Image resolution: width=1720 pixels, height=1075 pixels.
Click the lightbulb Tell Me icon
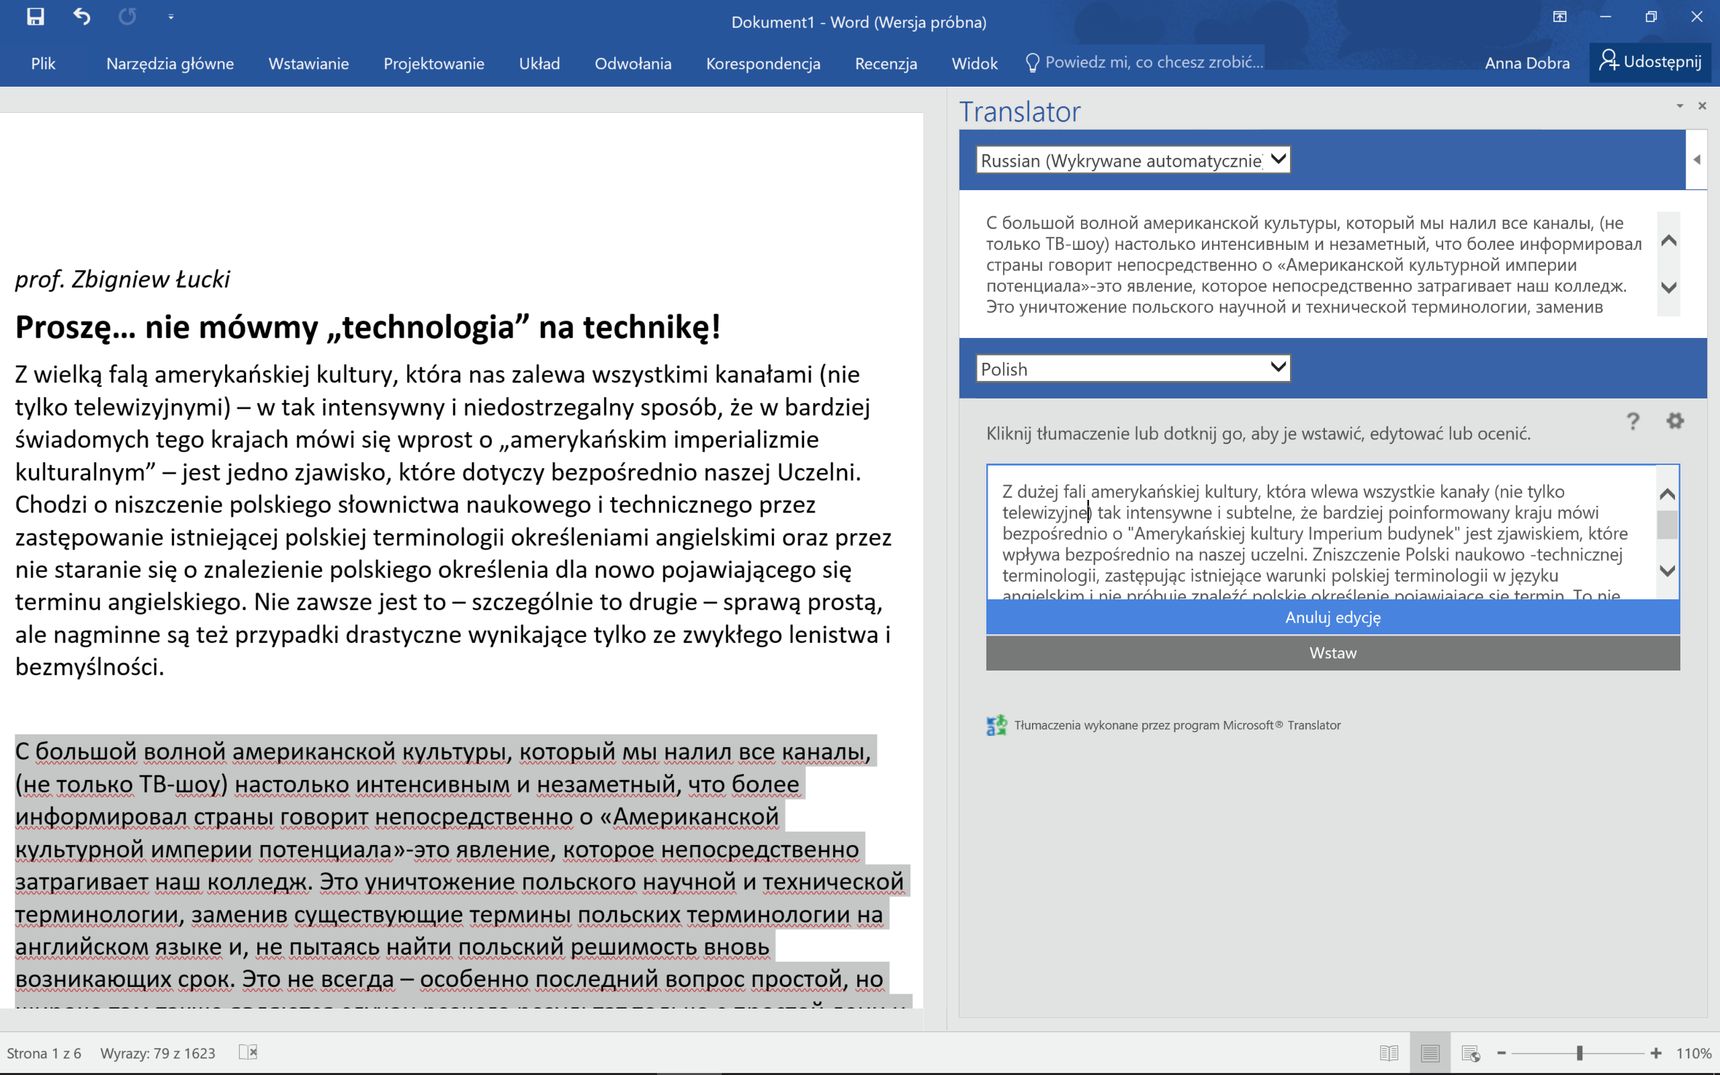tap(1033, 62)
